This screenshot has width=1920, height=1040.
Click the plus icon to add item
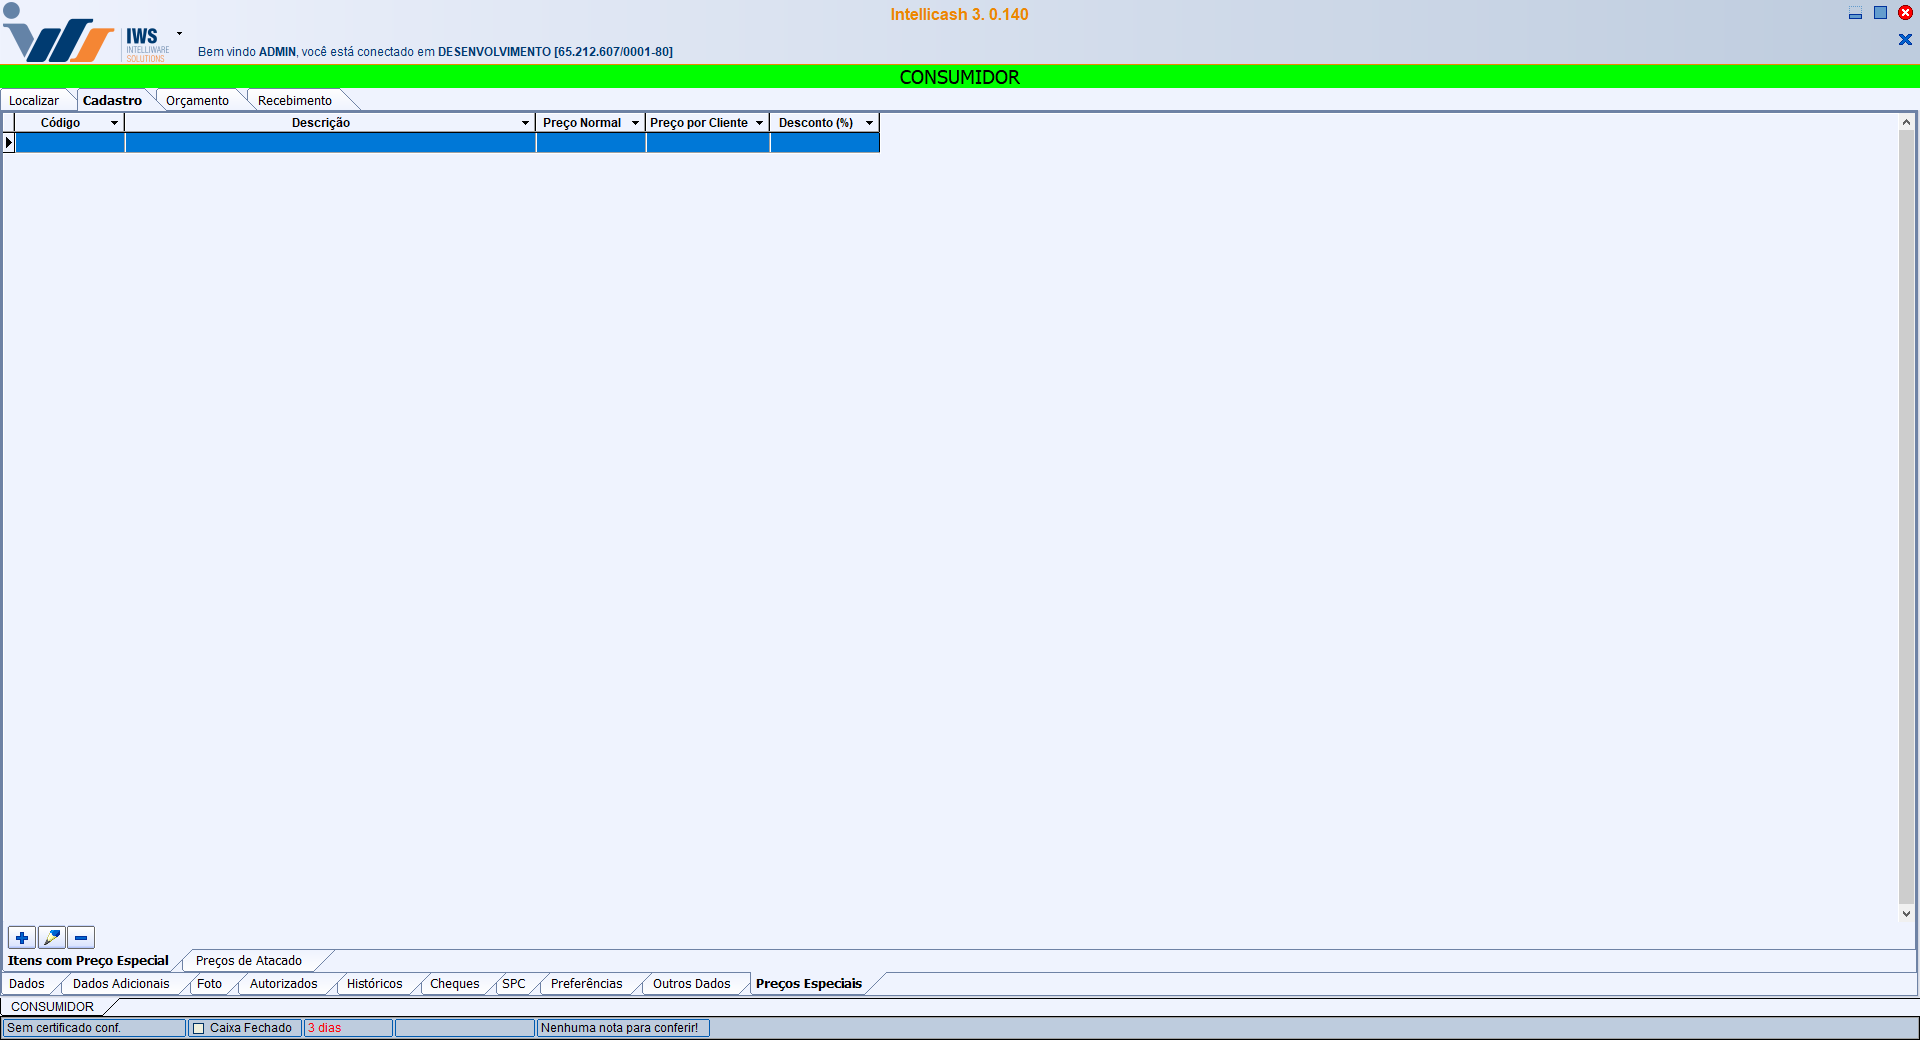click(22, 938)
